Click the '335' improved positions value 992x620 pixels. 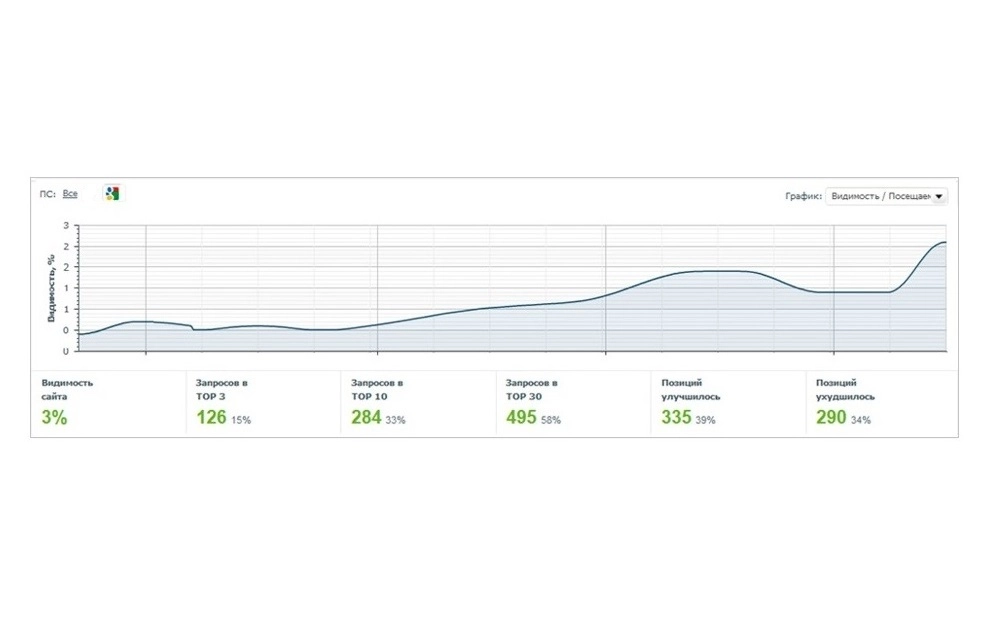[676, 418]
